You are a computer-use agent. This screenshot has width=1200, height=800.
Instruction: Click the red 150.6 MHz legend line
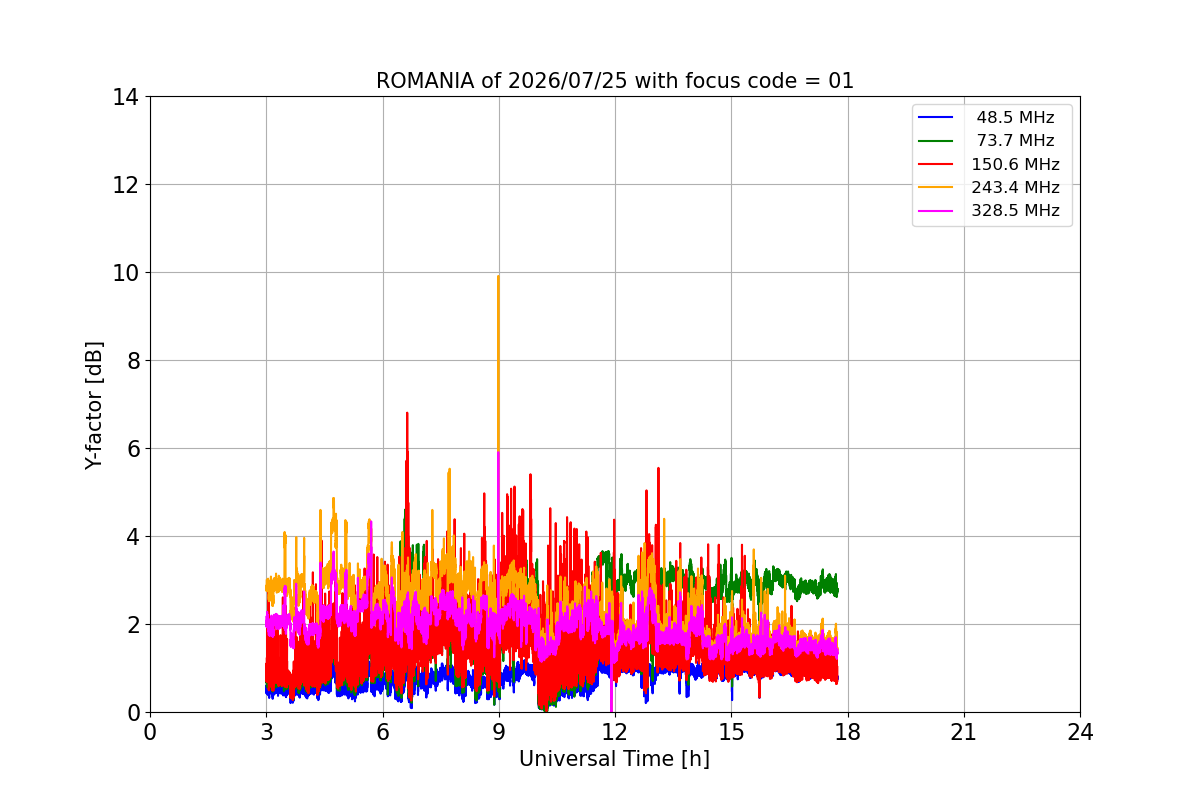[x=936, y=164]
